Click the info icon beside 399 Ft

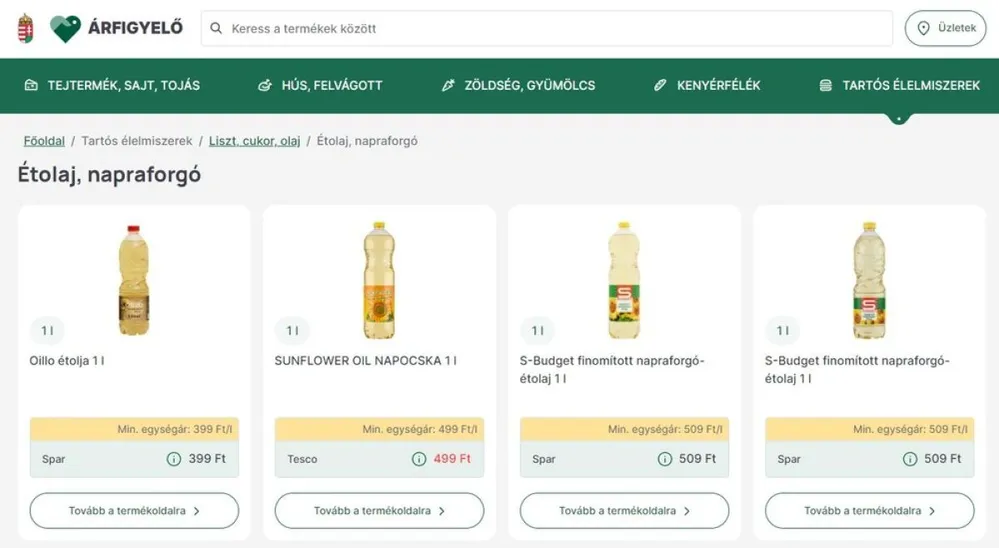pos(174,459)
